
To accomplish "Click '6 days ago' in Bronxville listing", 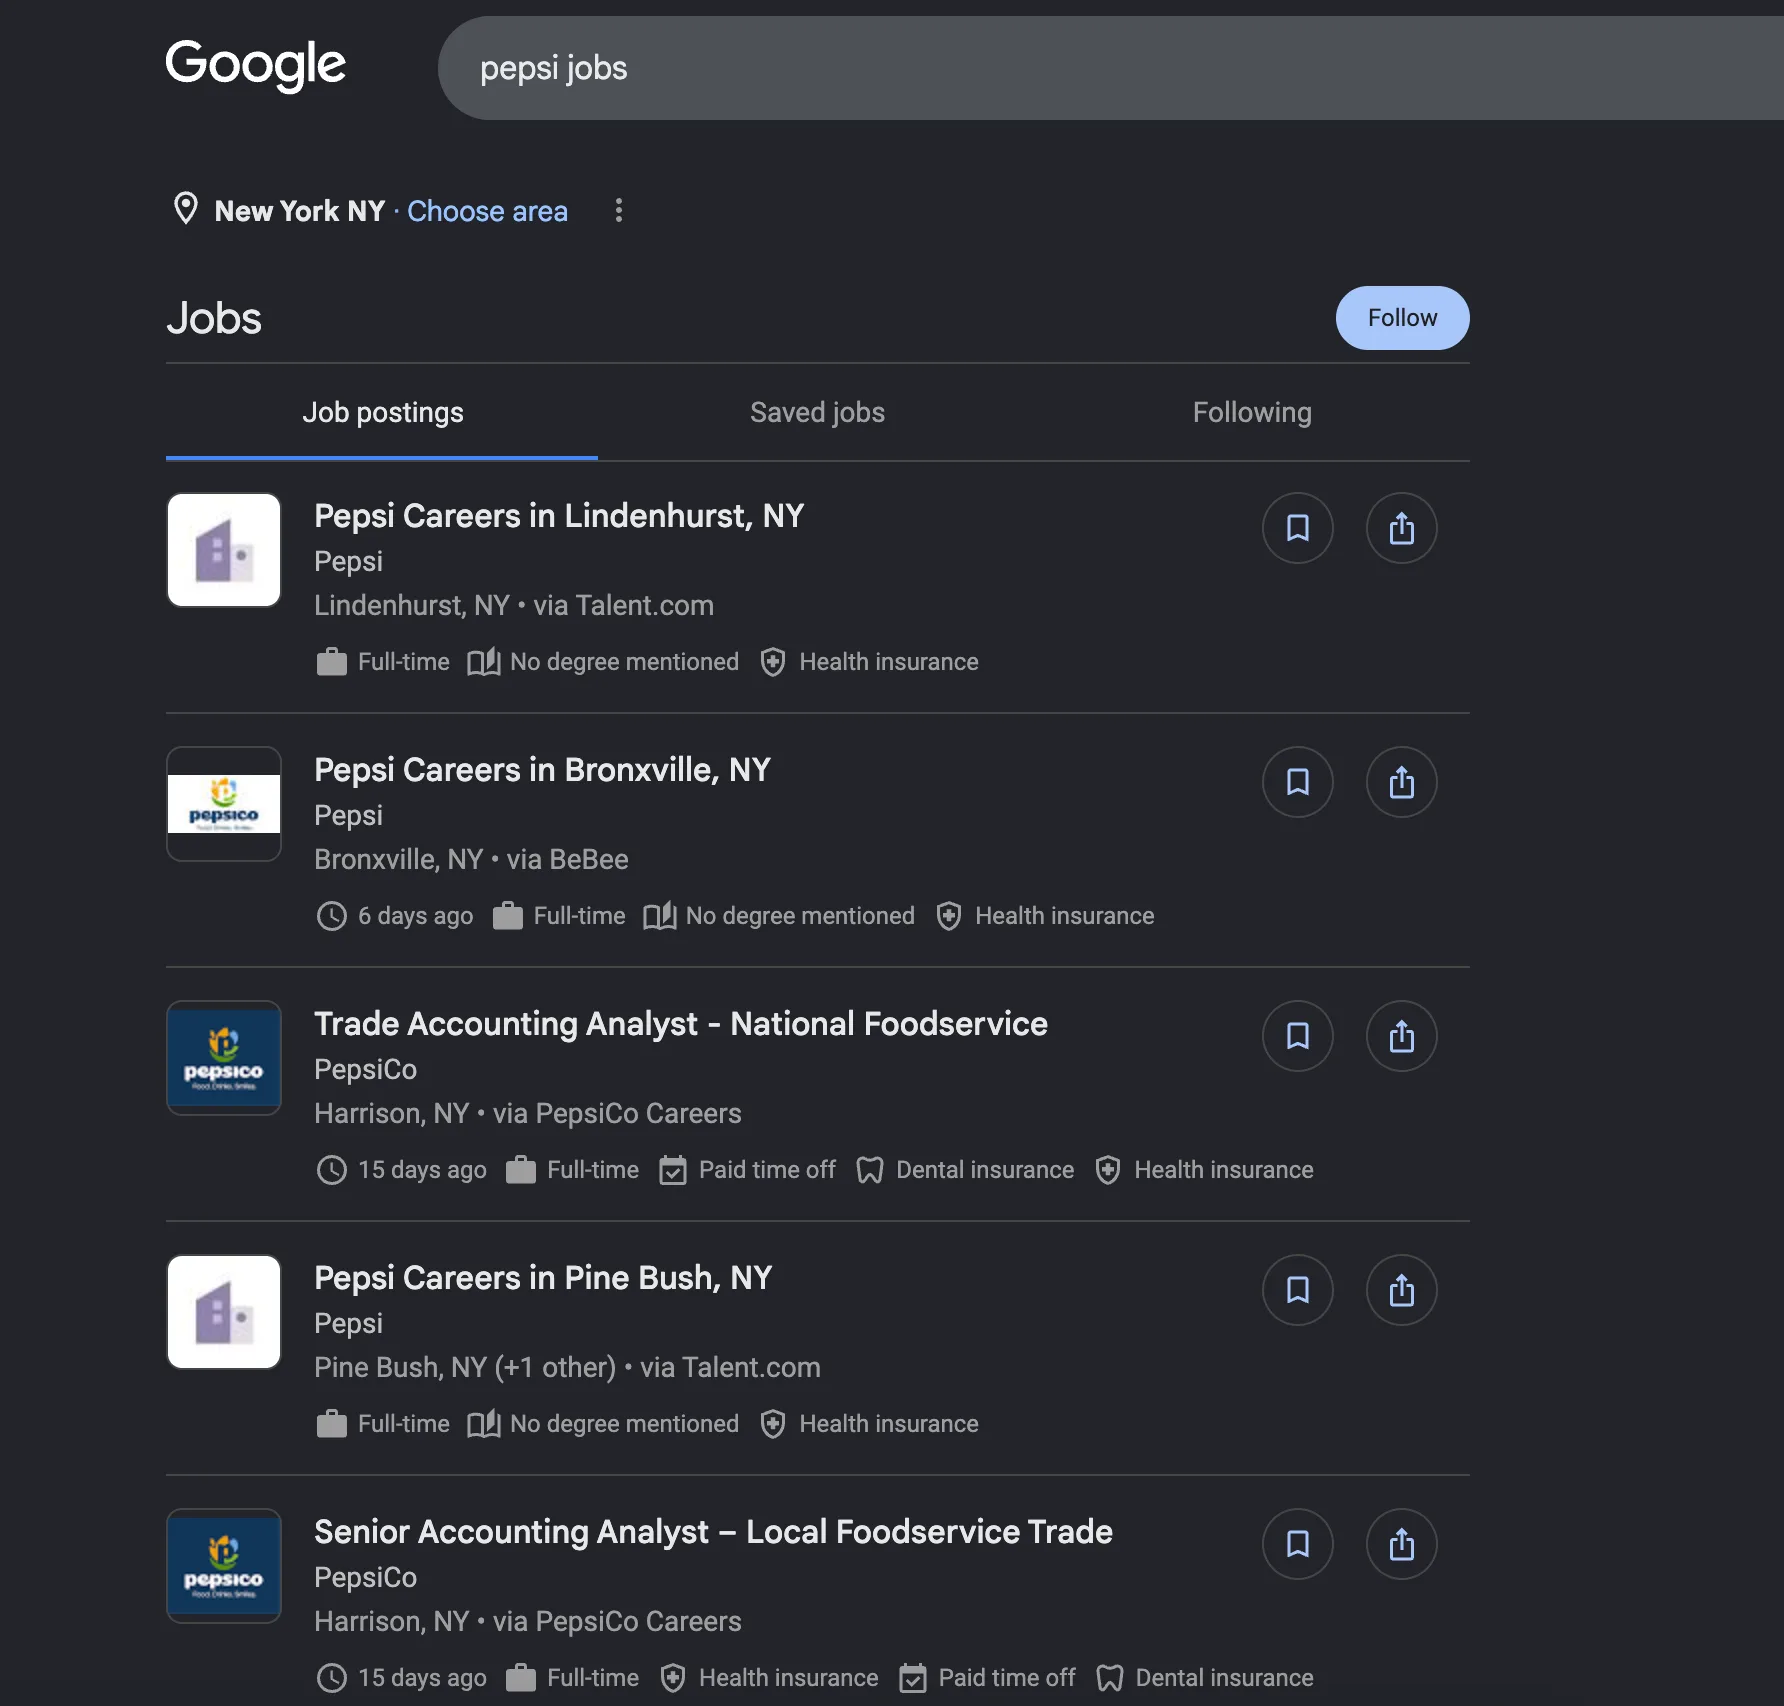I will tap(416, 916).
